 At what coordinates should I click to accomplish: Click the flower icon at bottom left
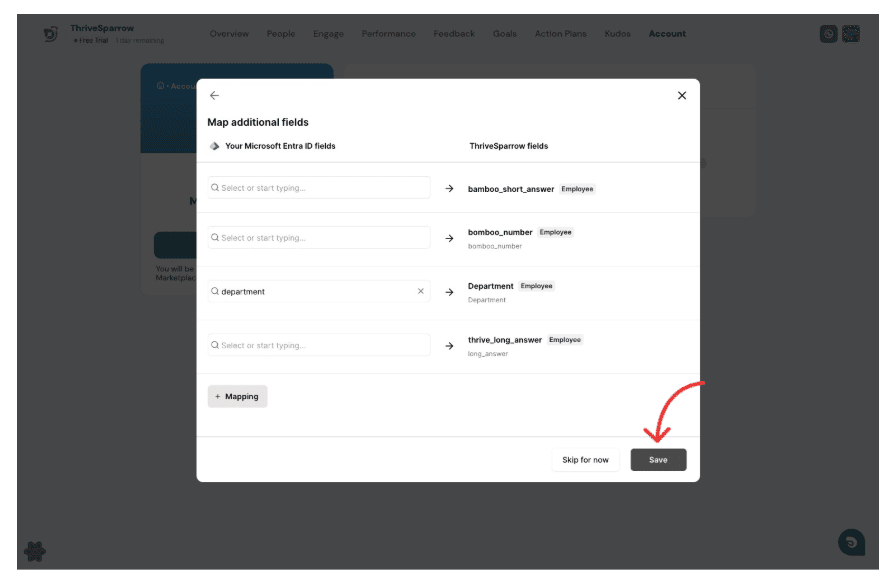tap(35, 551)
